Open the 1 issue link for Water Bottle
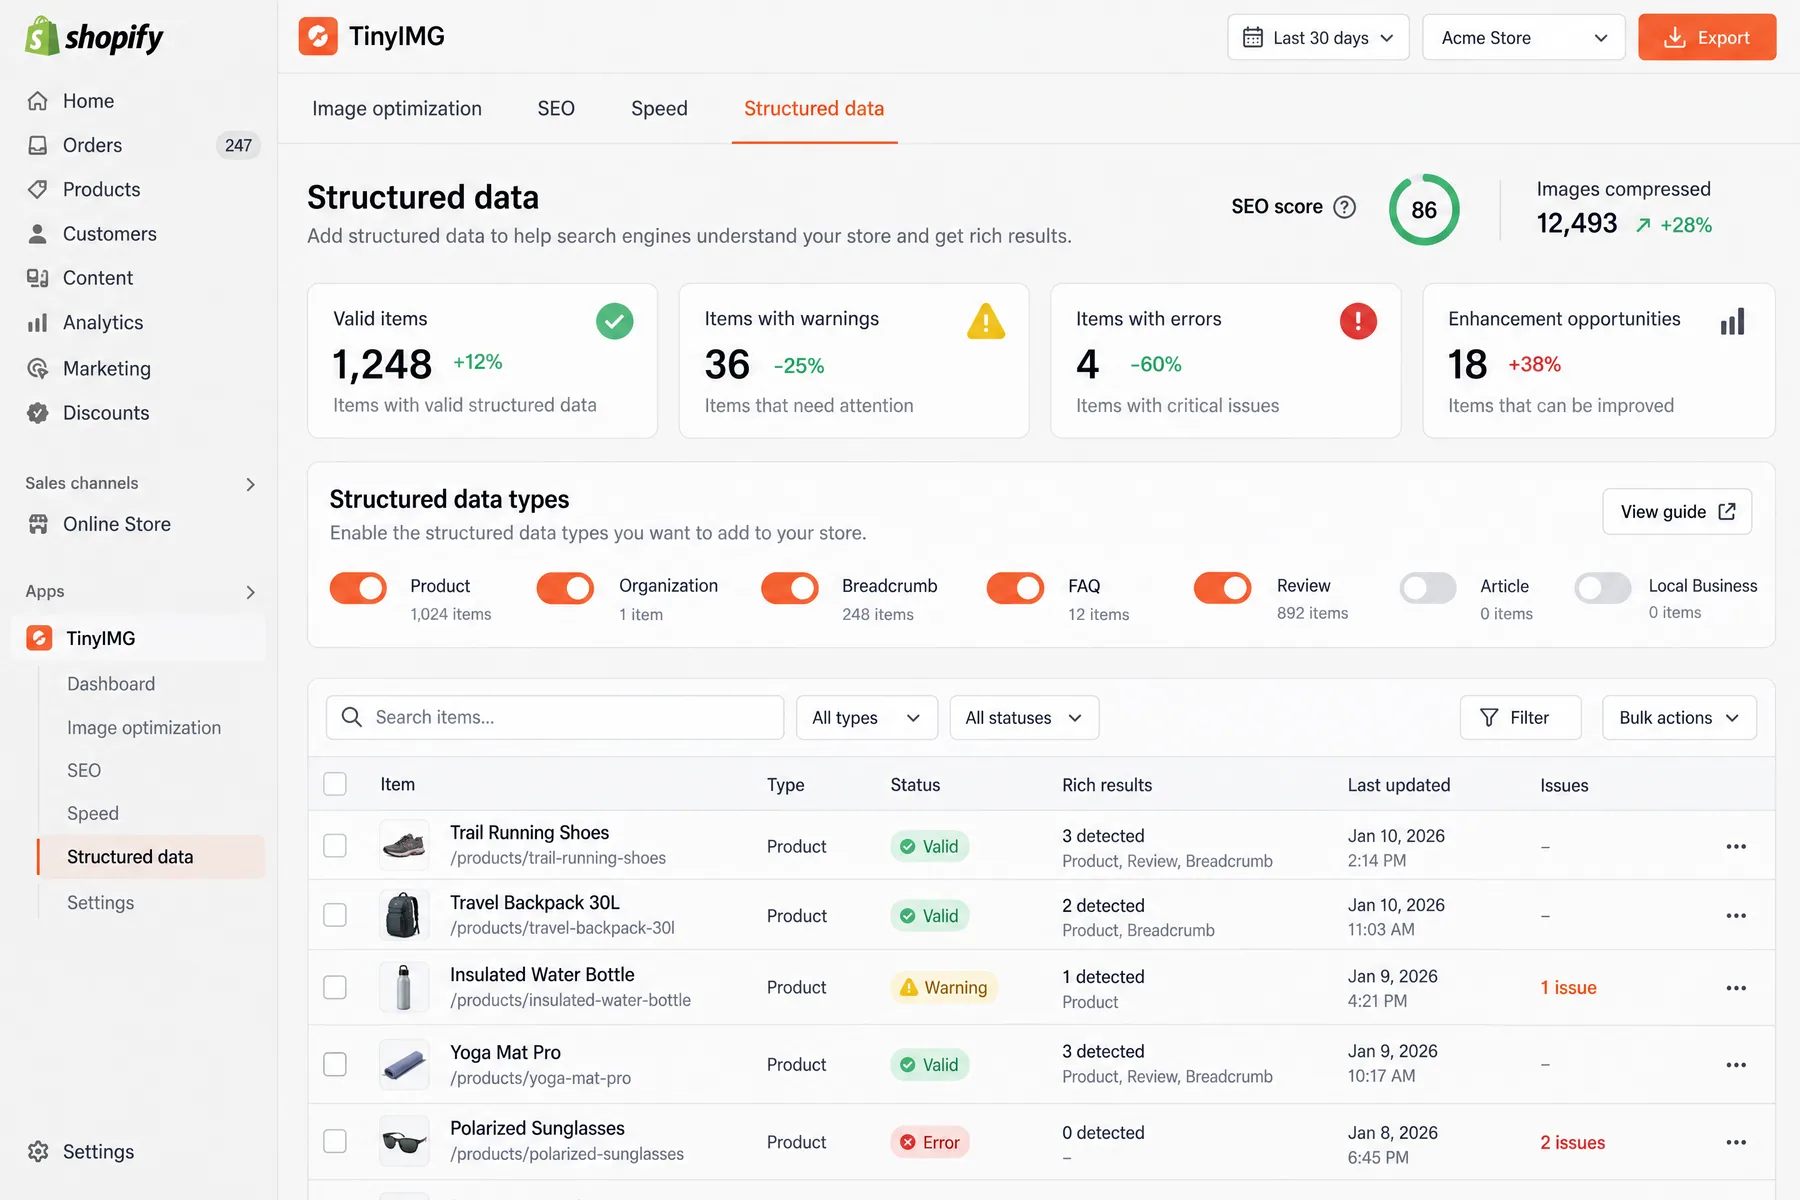The image size is (1800, 1200). [x=1568, y=988]
